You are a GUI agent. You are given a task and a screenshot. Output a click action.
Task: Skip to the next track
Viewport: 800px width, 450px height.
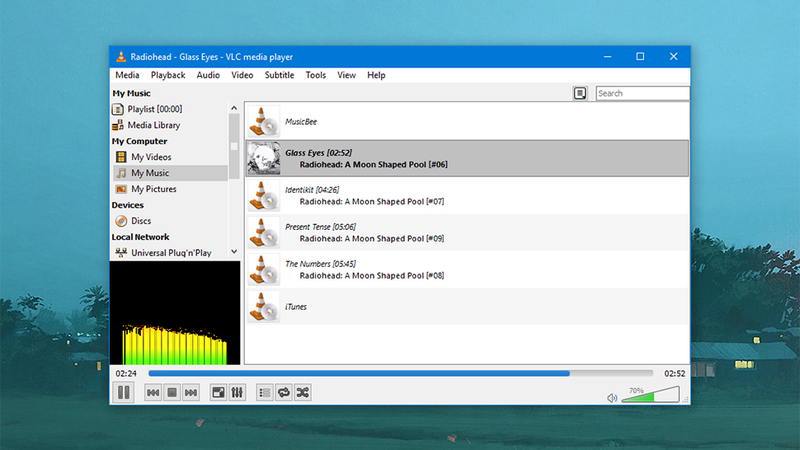tap(191, 392)
